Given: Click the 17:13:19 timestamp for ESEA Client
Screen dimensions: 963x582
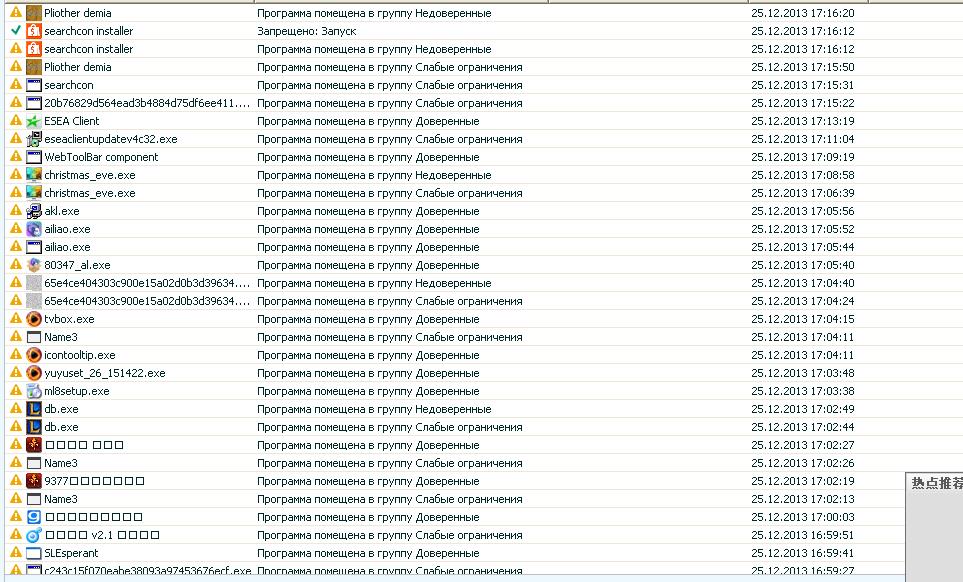Looking at the screenshot, I should point(804,121).
